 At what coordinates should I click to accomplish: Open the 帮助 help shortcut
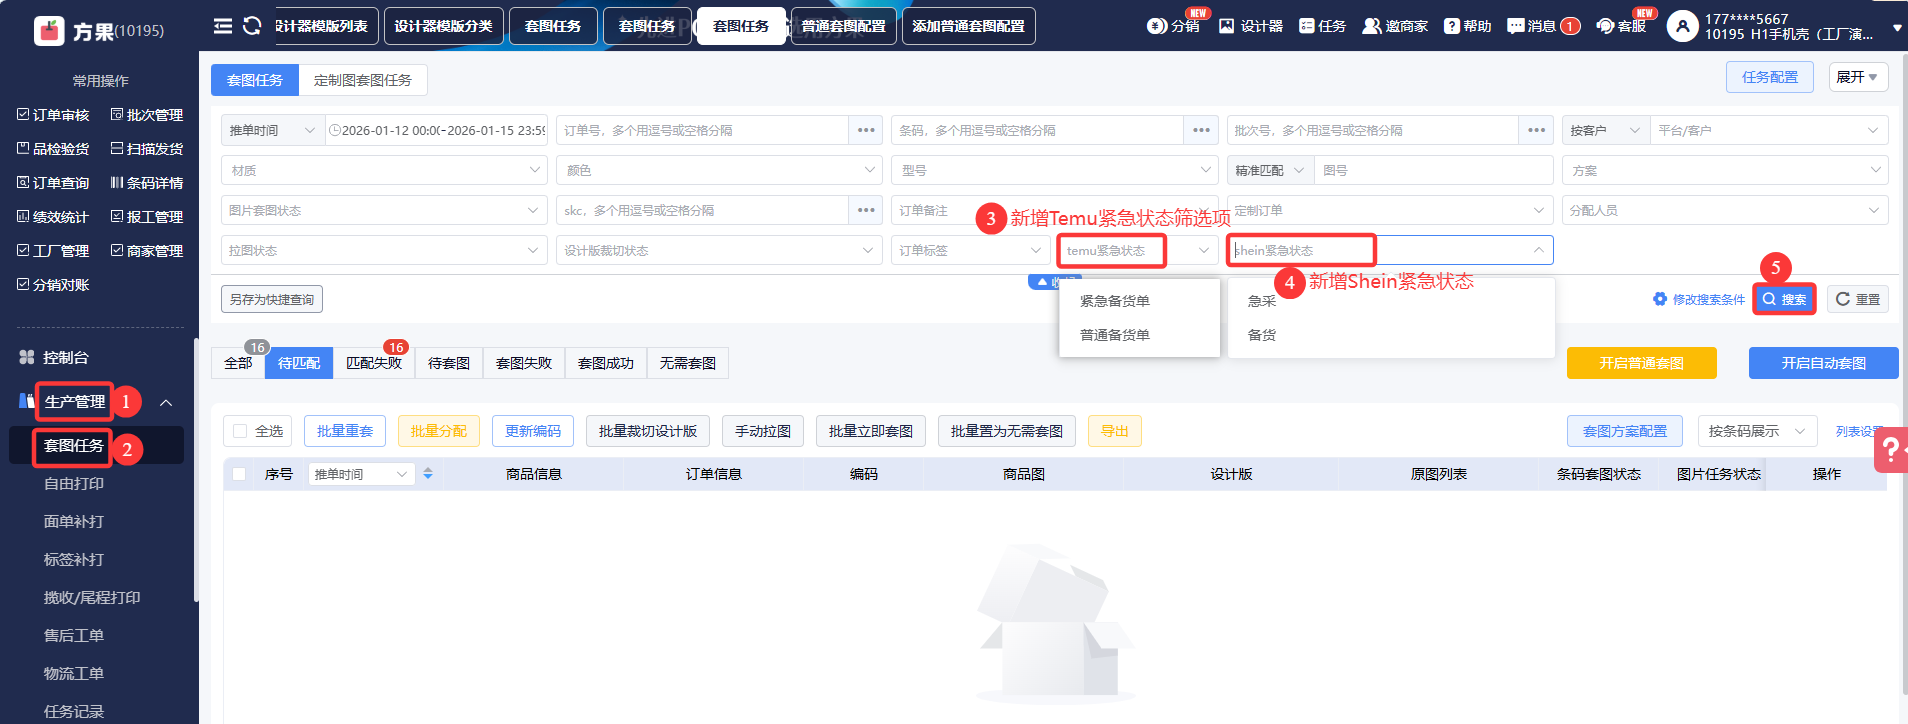[x=1467, y=26]
